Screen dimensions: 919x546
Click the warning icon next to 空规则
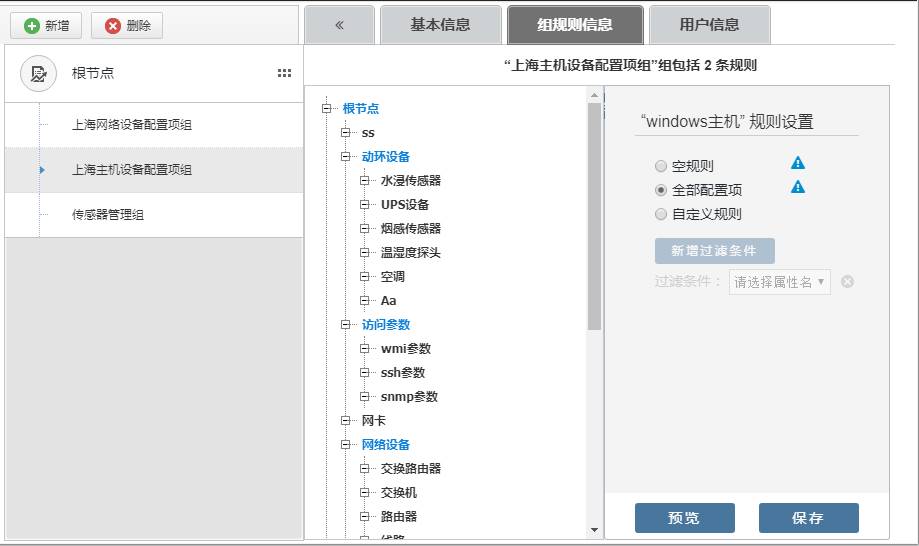coord(797,163)
